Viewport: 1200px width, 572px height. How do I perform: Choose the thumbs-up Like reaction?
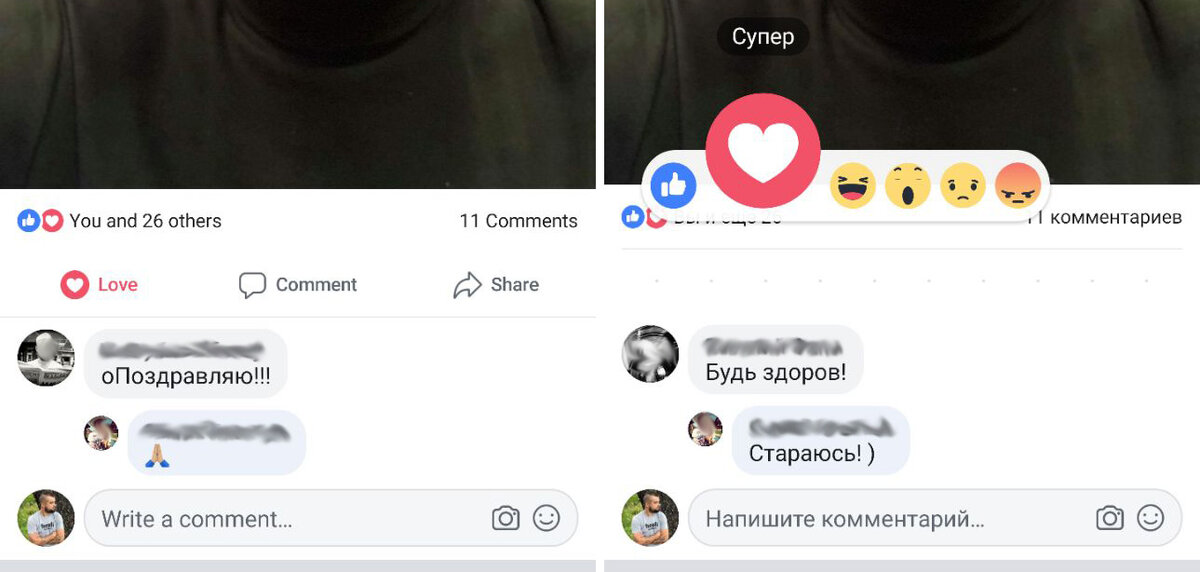click(x=674, y=185)
